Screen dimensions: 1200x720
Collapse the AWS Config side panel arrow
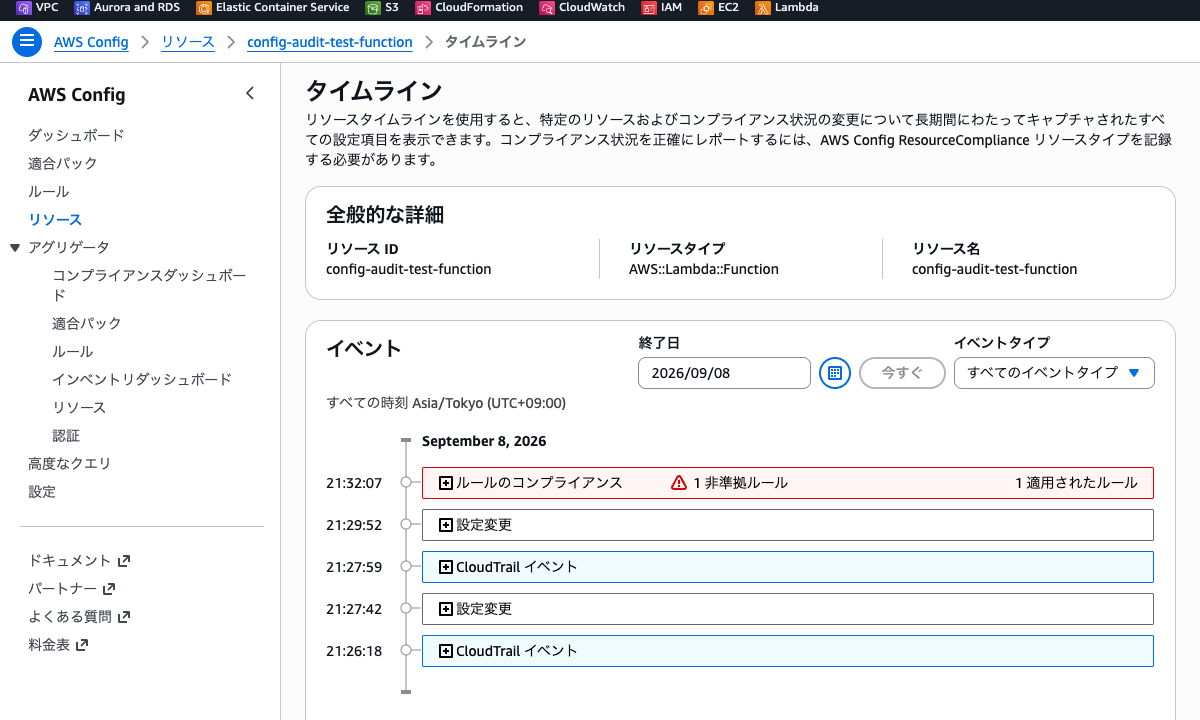point(250,94)
